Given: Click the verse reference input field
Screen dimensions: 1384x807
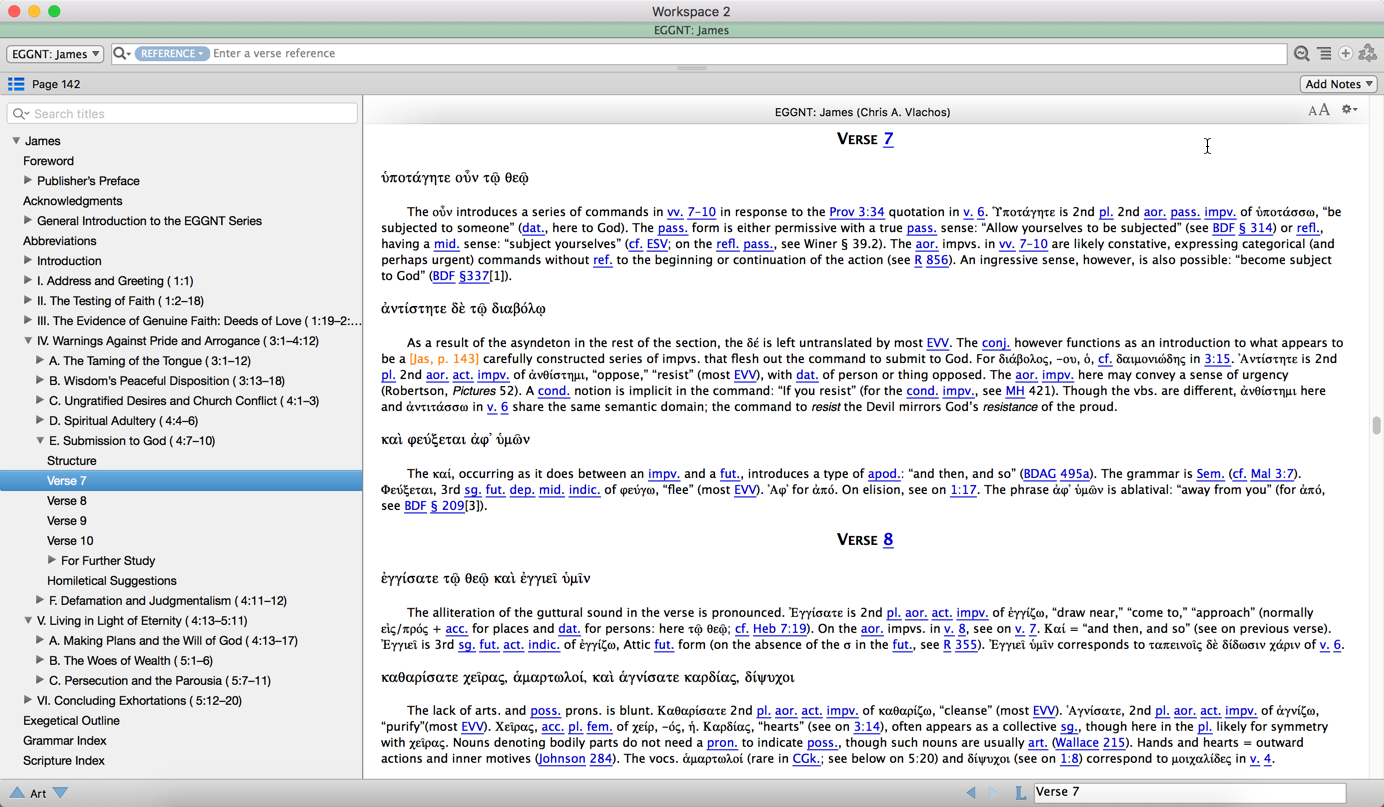Looking at the screenshot, I should point(748,54).
